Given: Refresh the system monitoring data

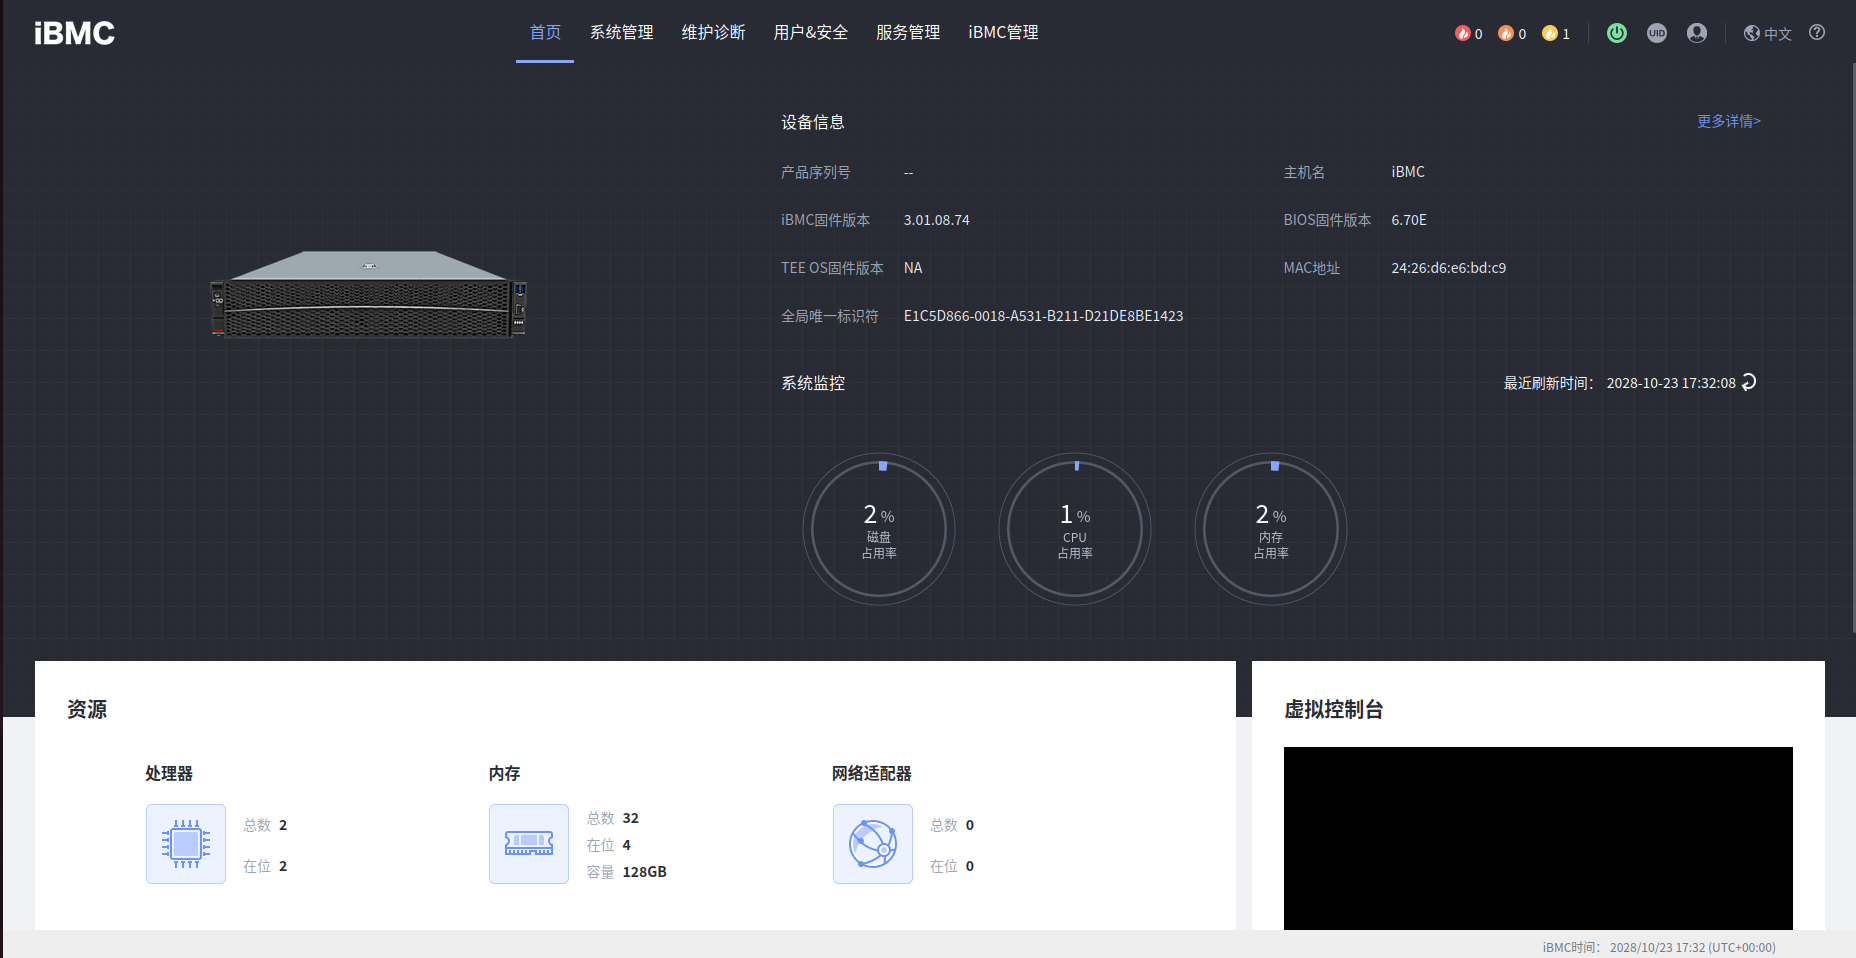Looking at the screenshot, I should point(1749,382).
